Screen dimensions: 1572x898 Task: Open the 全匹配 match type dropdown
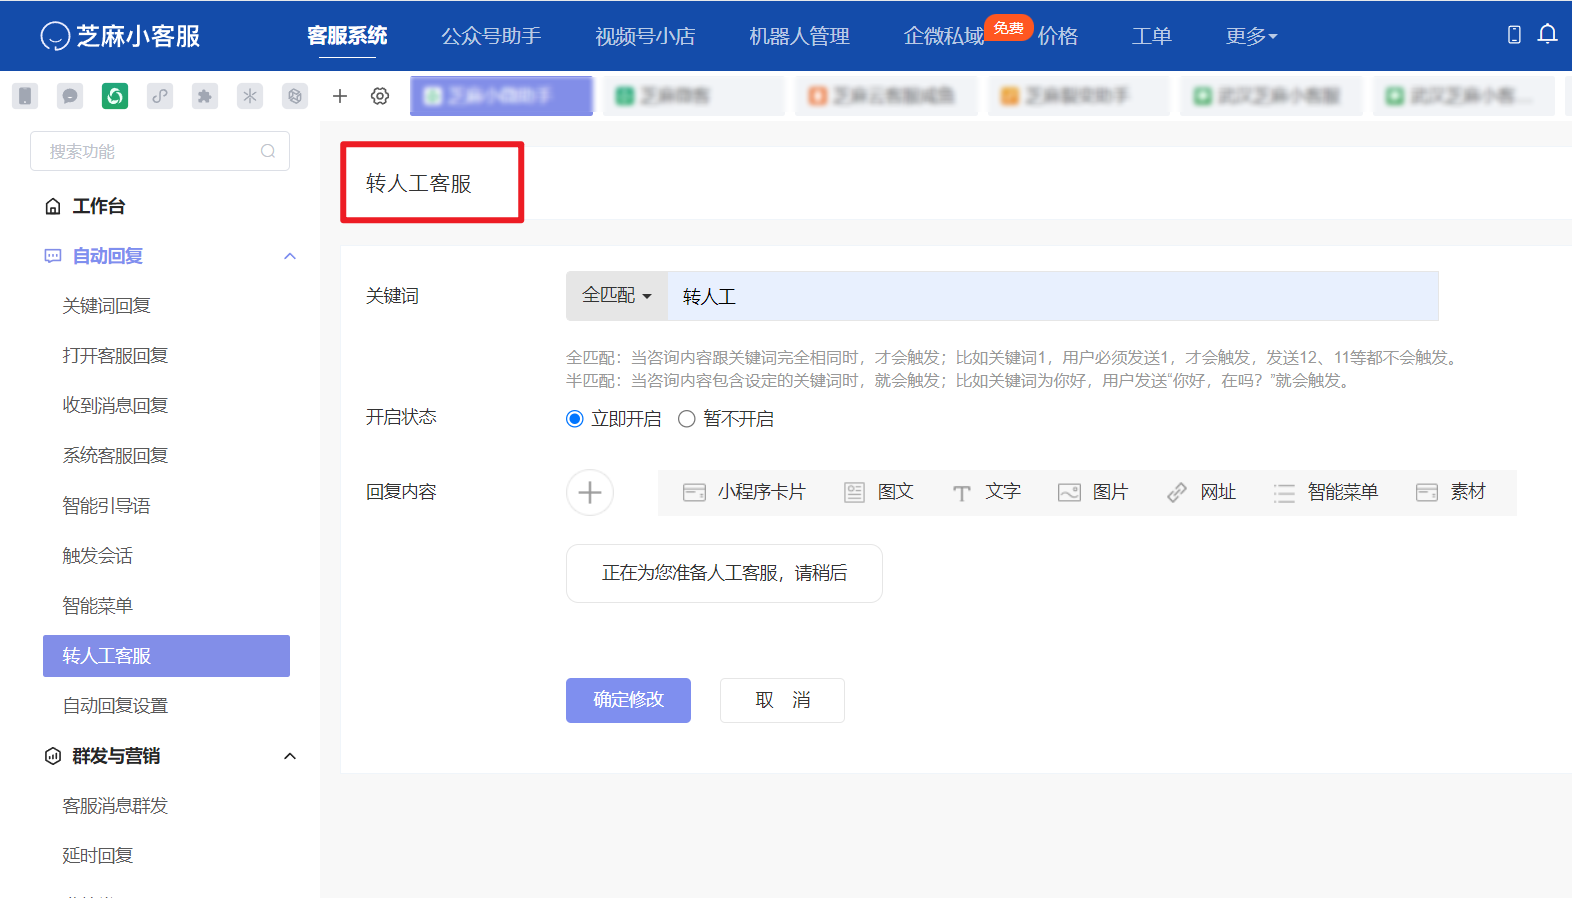(x=617, y=296)
